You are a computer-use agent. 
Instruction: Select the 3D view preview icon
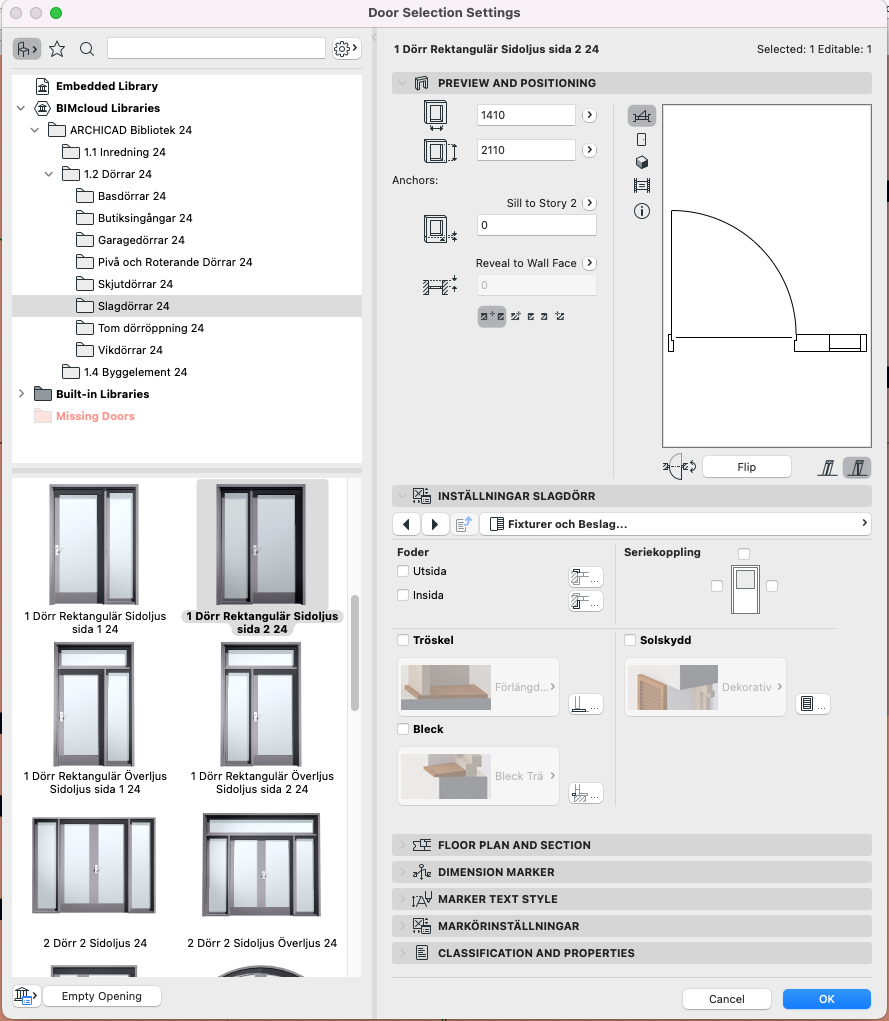(642, 162)
